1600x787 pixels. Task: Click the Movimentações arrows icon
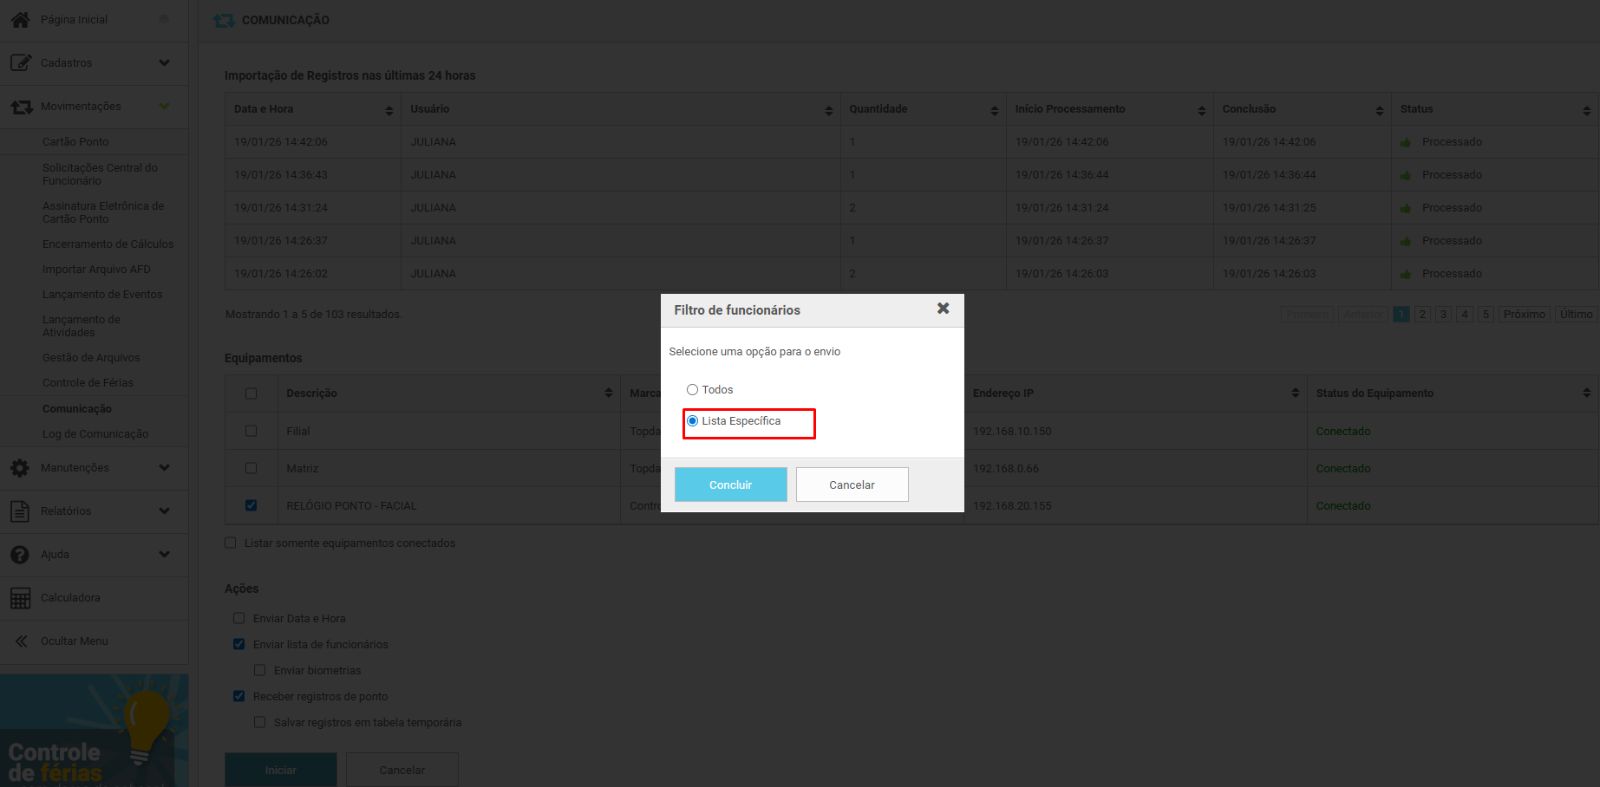click(x=21, y=106)
